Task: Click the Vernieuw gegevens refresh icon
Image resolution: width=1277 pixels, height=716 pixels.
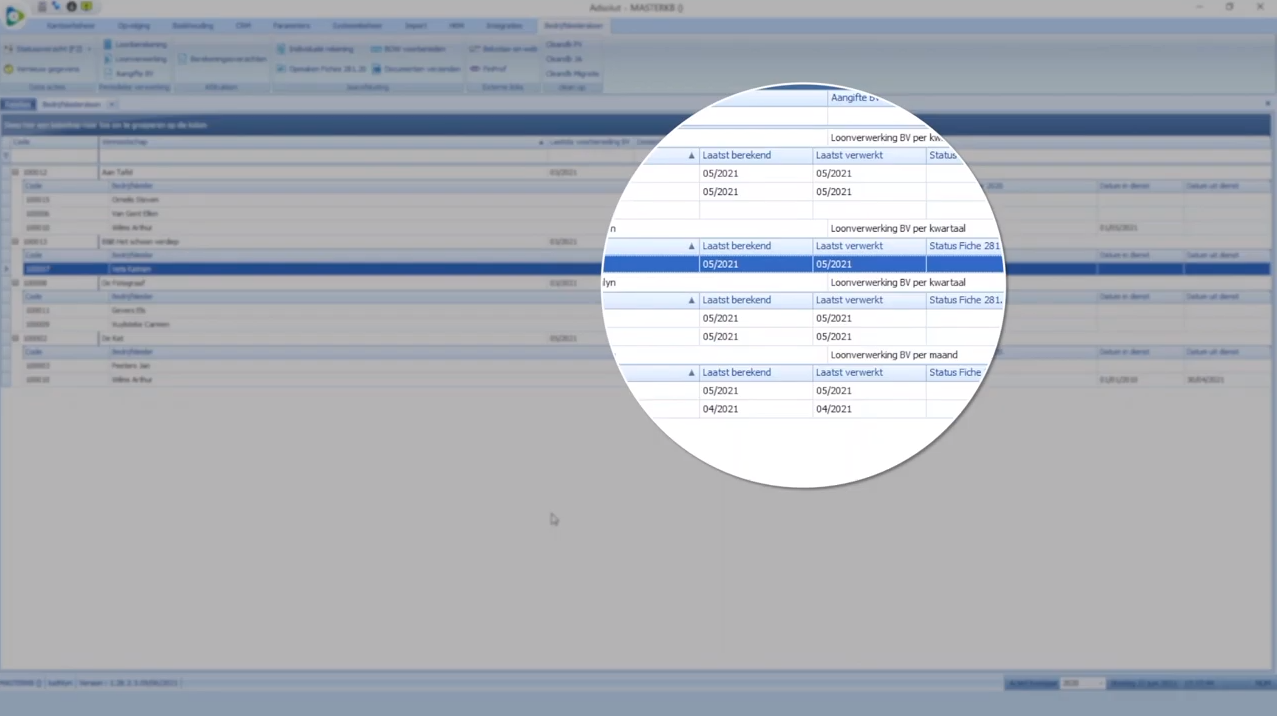Action: click(x=9, y=69)
